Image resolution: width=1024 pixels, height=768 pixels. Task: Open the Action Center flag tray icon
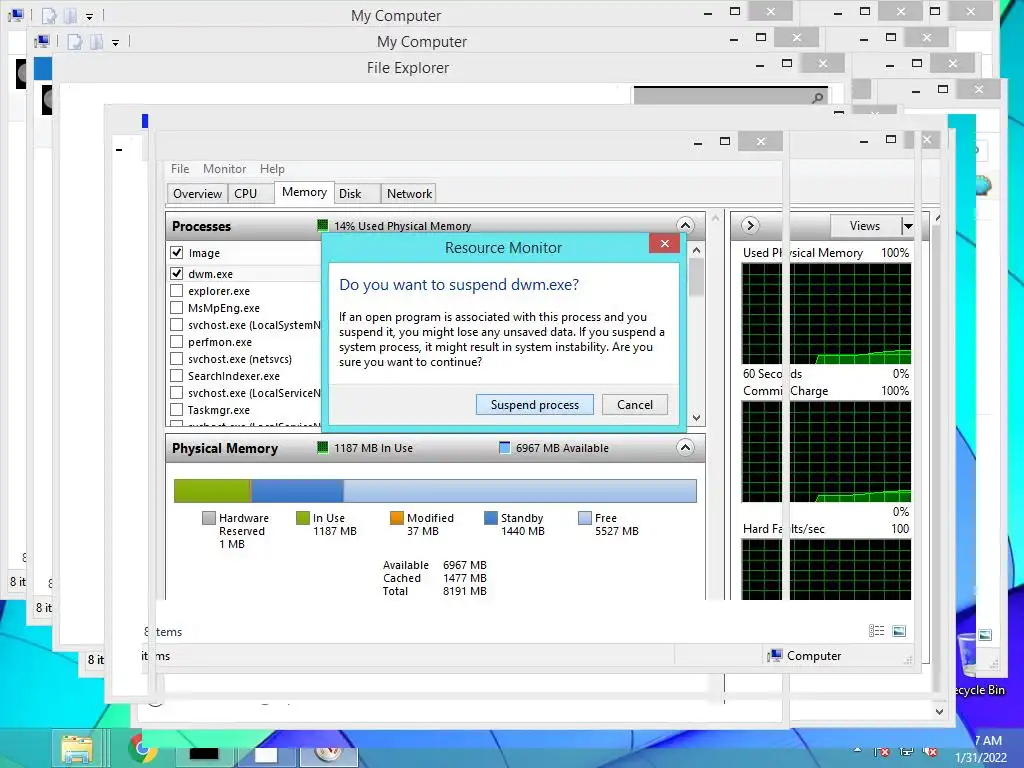[x=882, y=752]
